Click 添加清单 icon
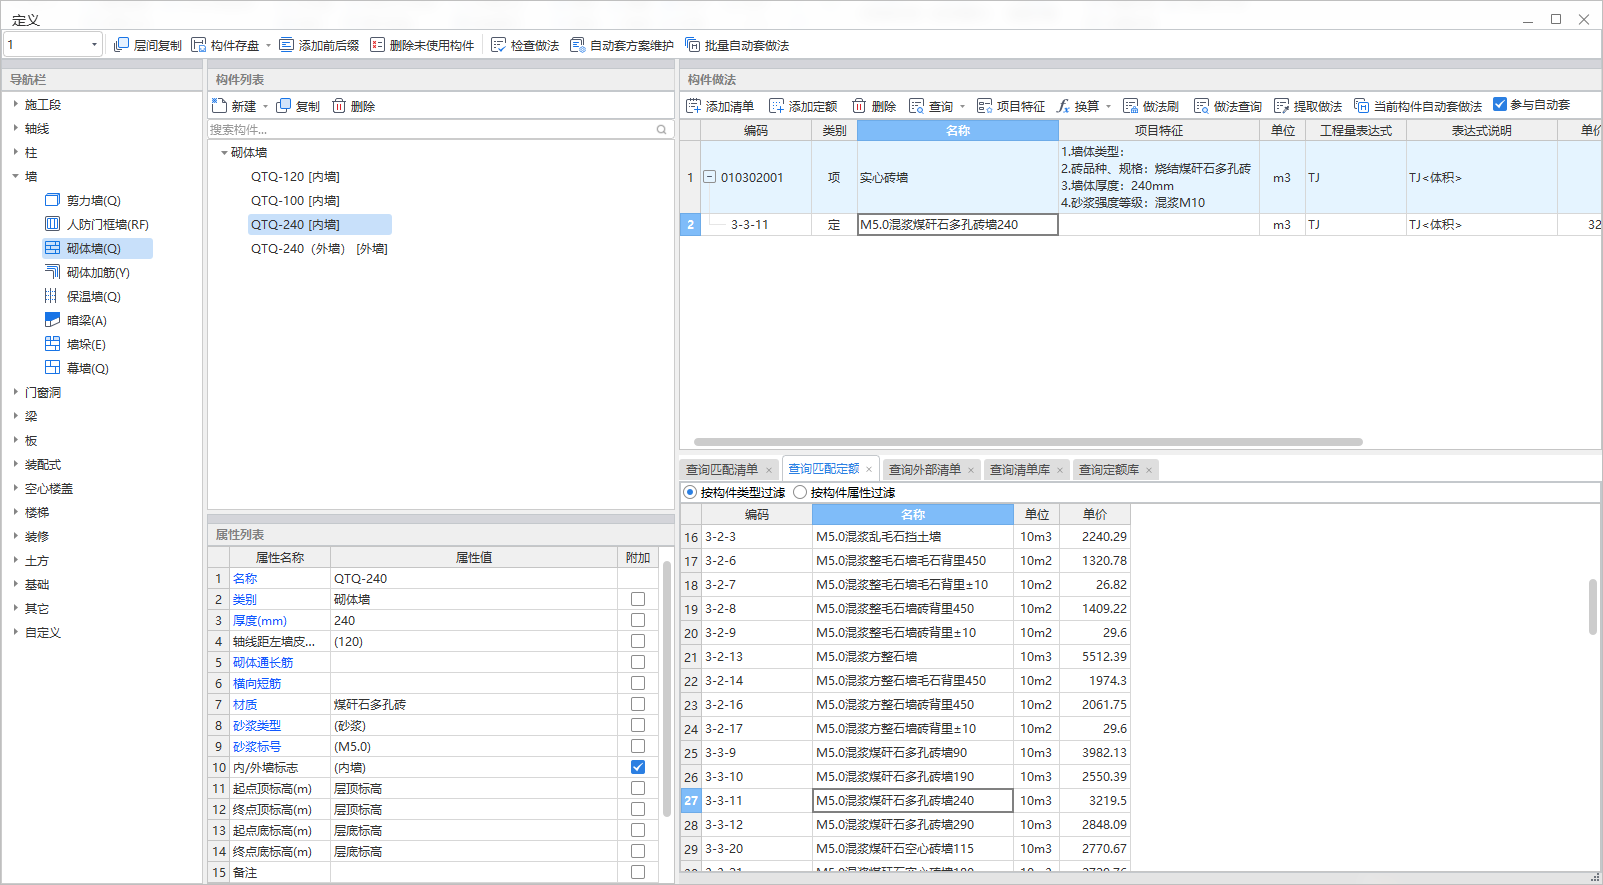1603x885 pixels. click(x=693, y=106)
